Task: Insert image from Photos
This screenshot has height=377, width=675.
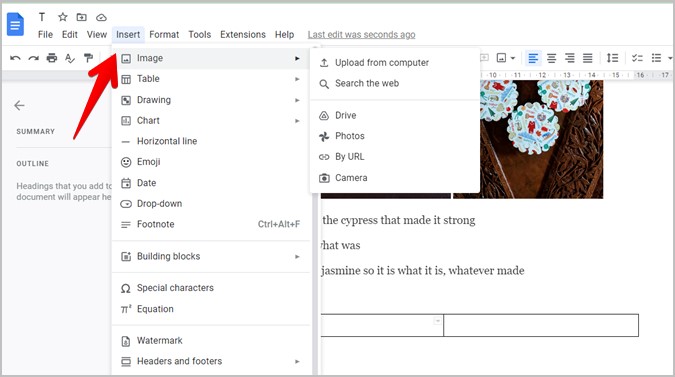Action: pyautogui.click(x=395, y=136)
